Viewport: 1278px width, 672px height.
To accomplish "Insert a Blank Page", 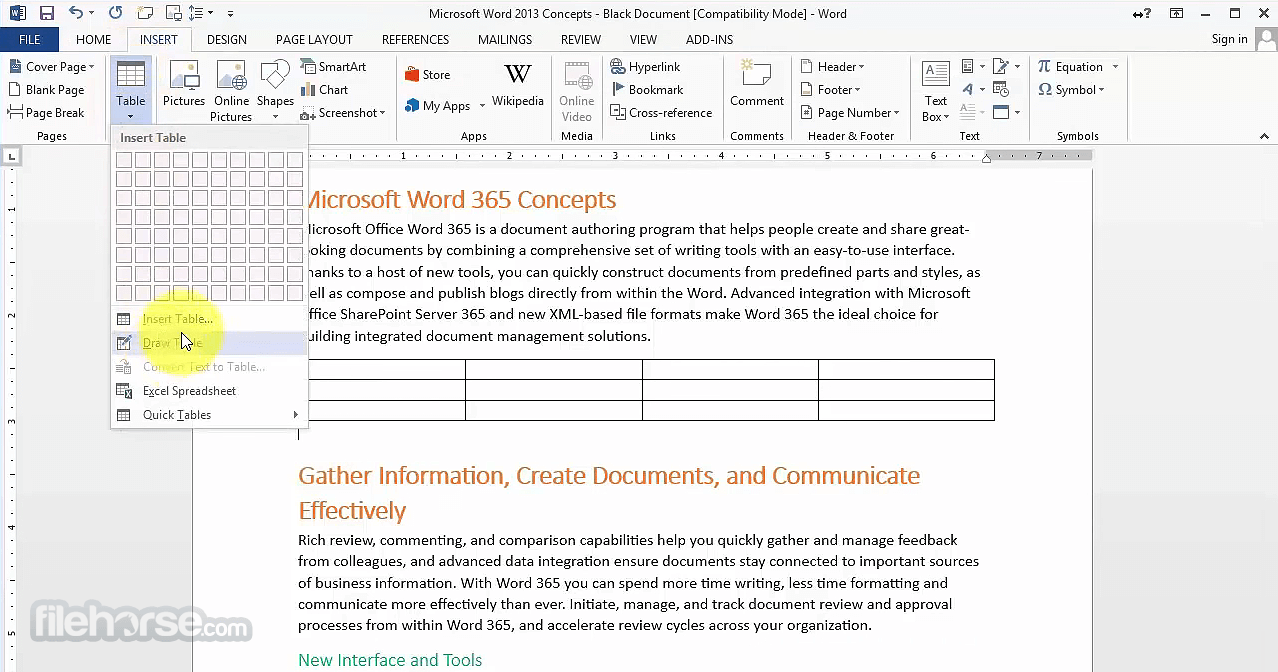I will pos(46,90).
